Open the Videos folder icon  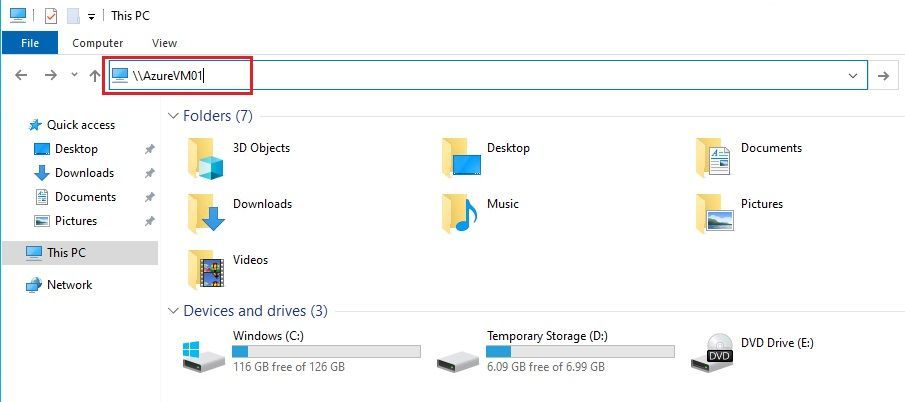[205, 269]
